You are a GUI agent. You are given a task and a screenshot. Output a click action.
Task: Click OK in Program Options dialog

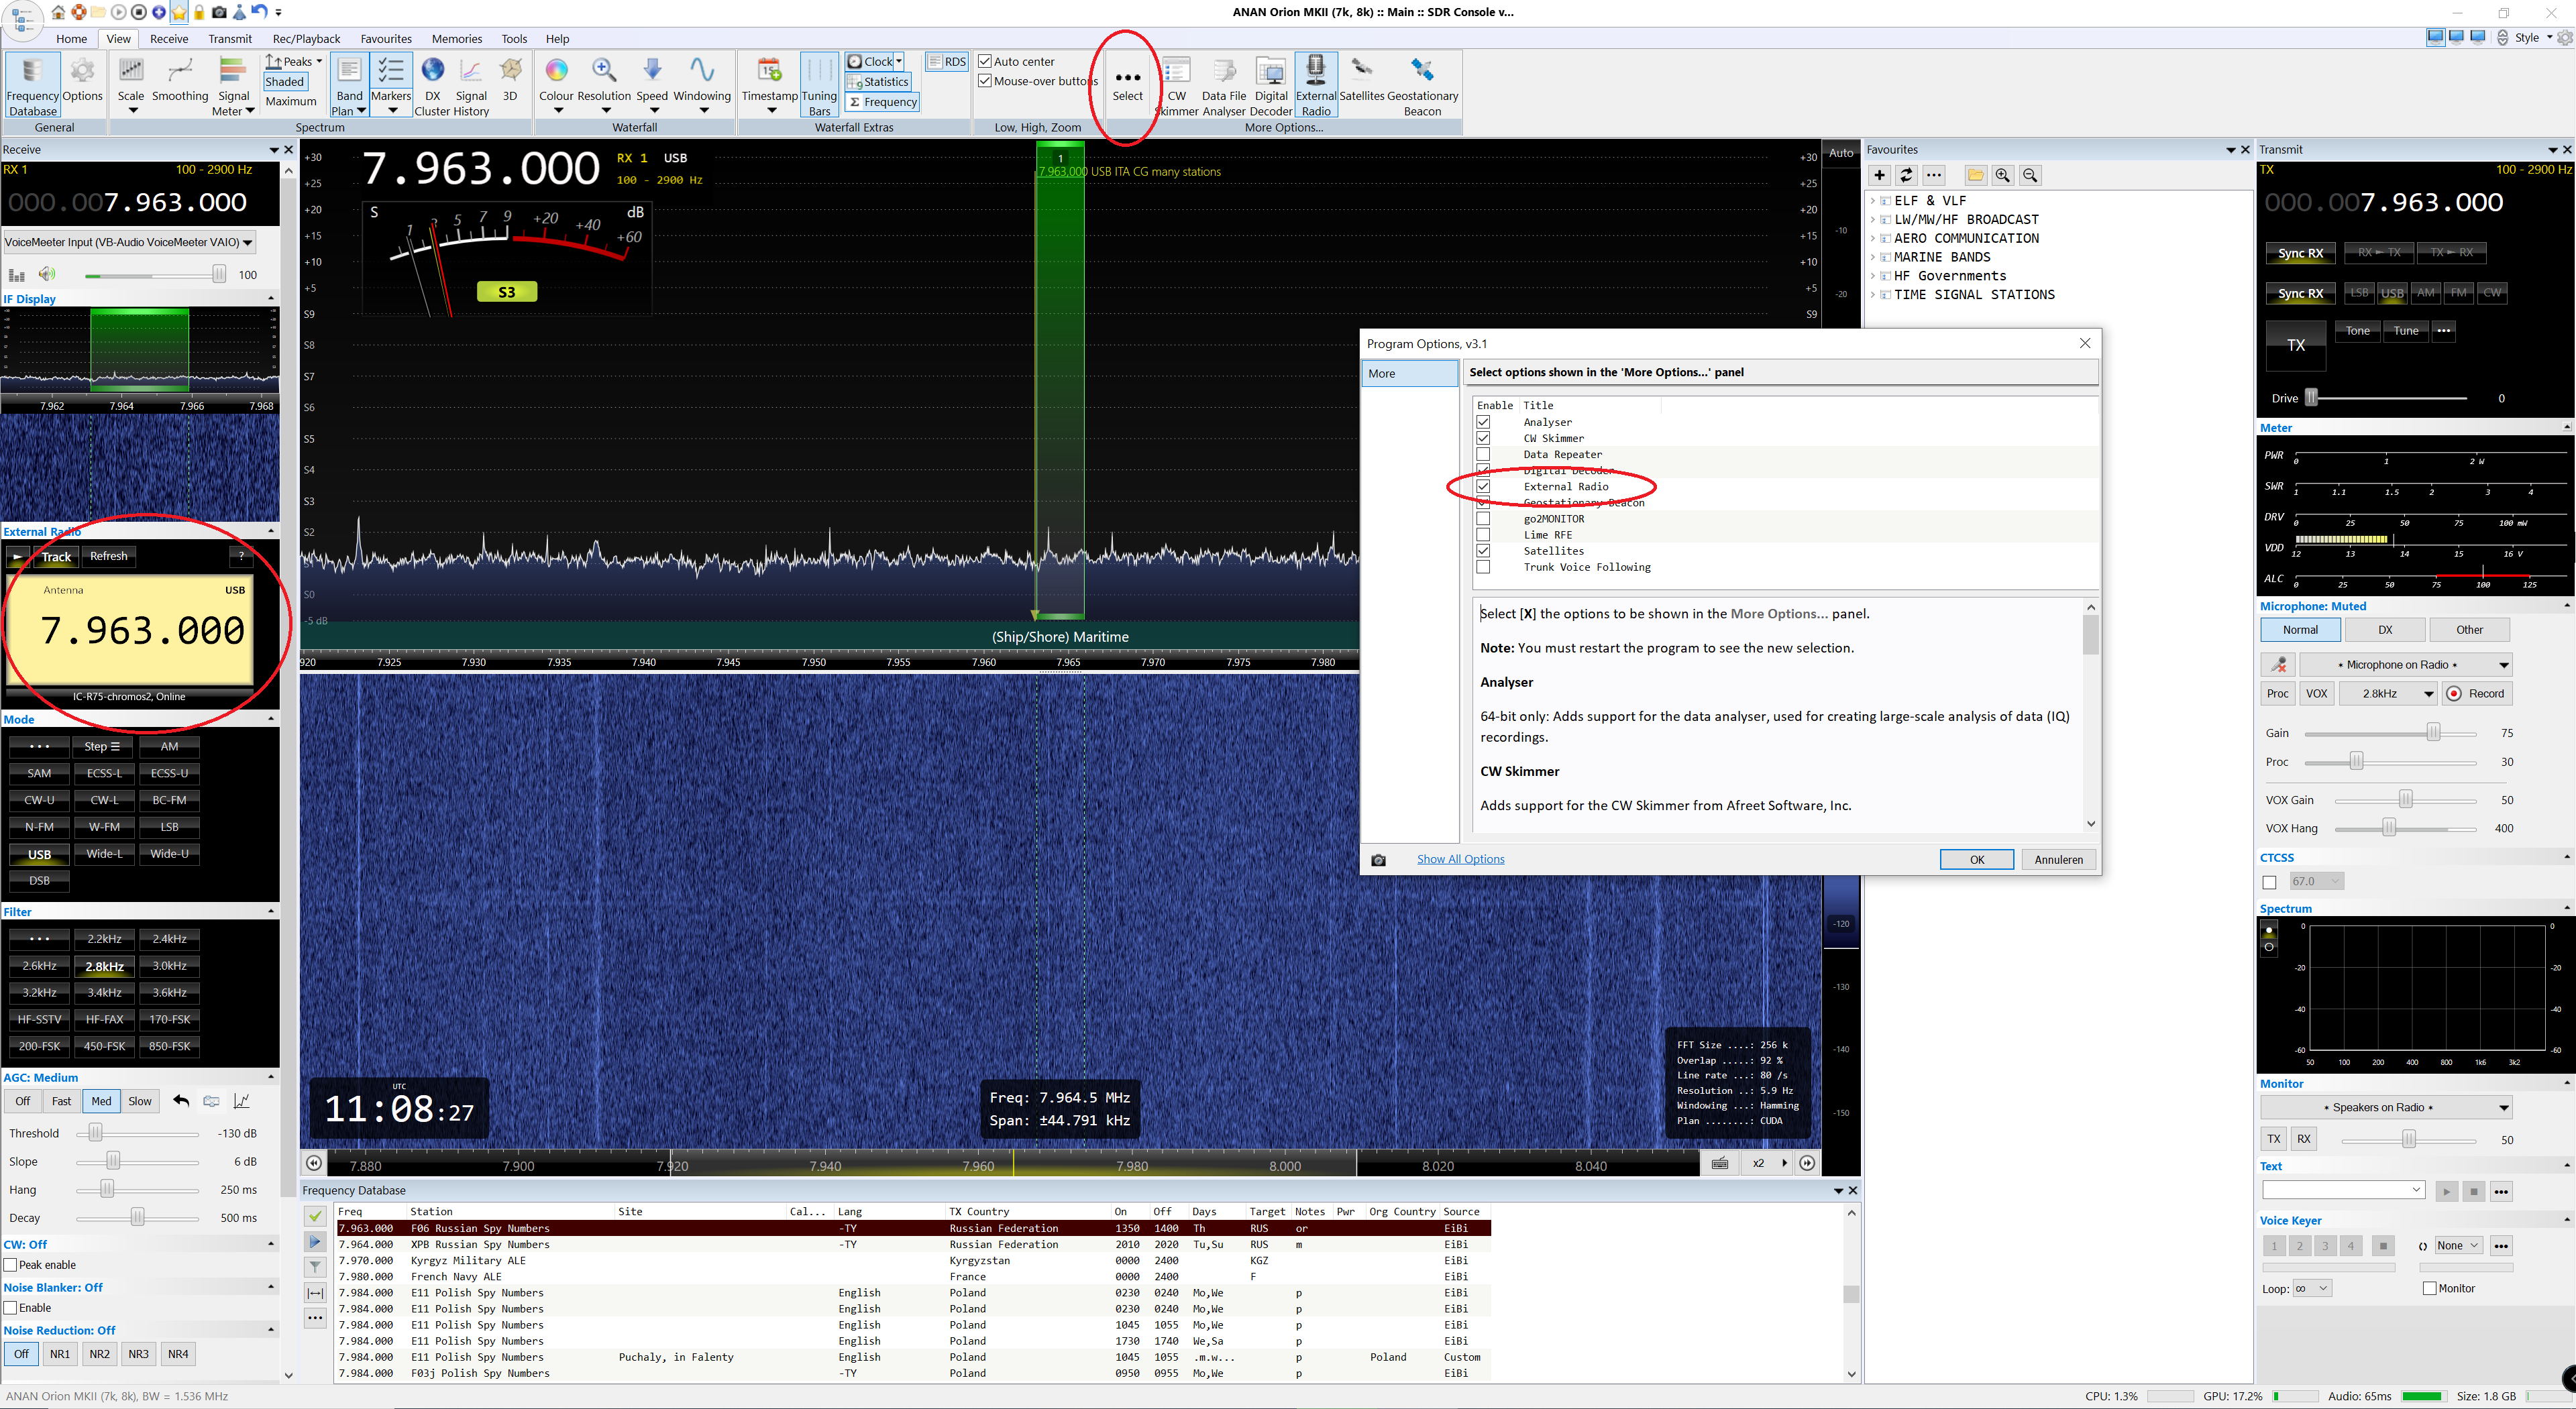(x=1976, y=860)
